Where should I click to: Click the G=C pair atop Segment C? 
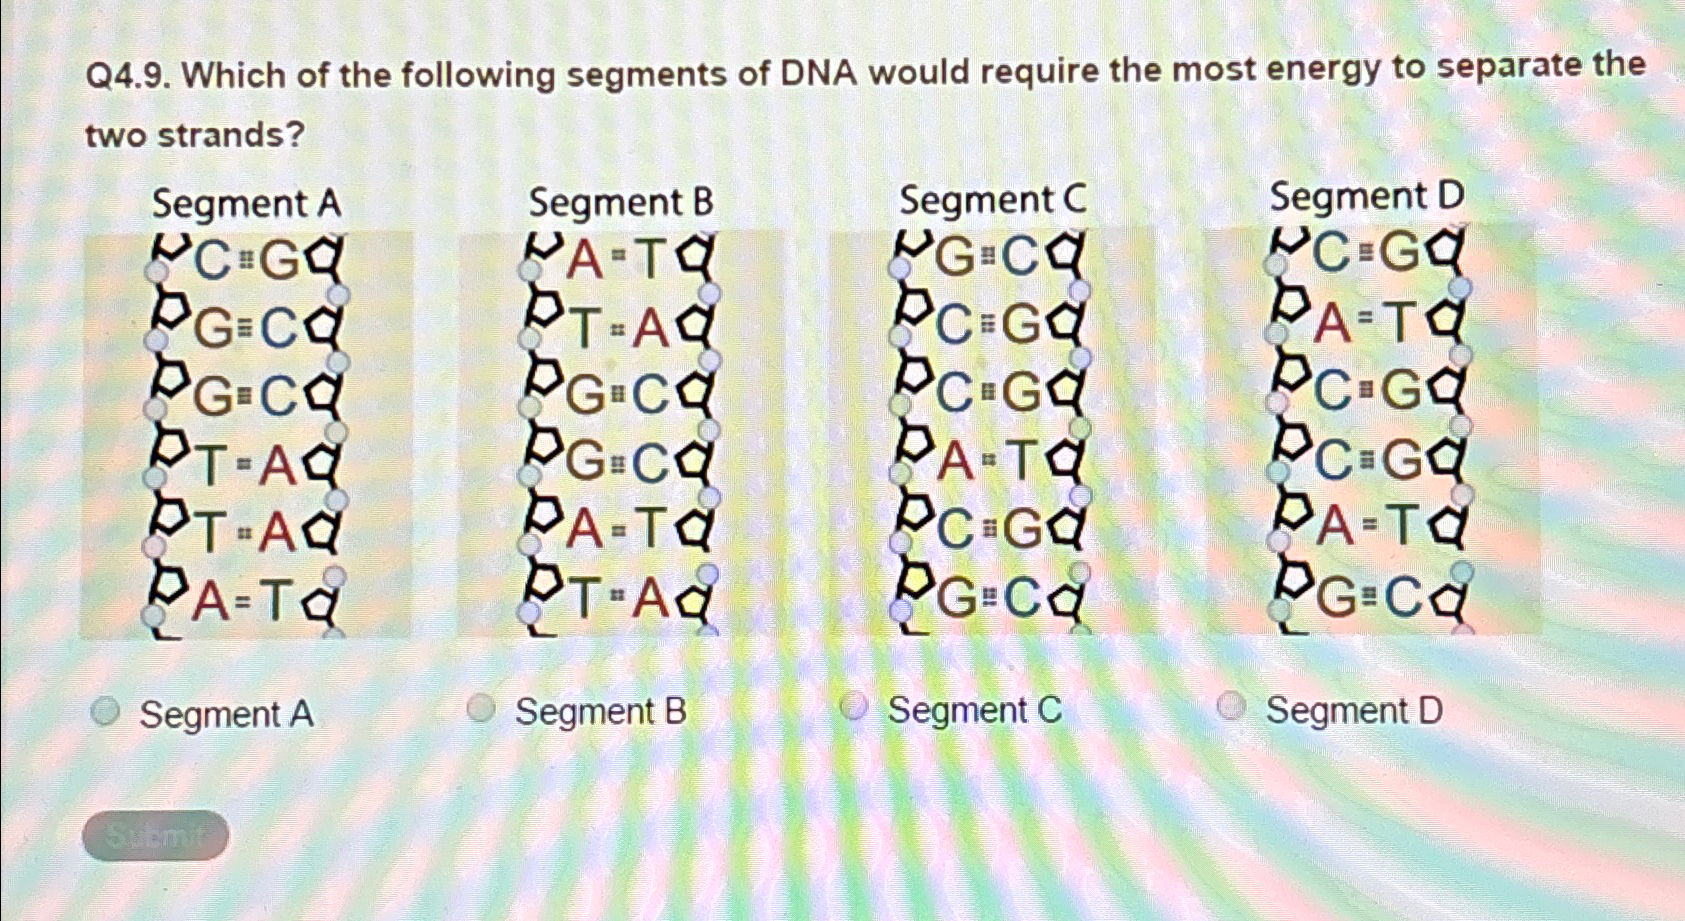point(990,257)
